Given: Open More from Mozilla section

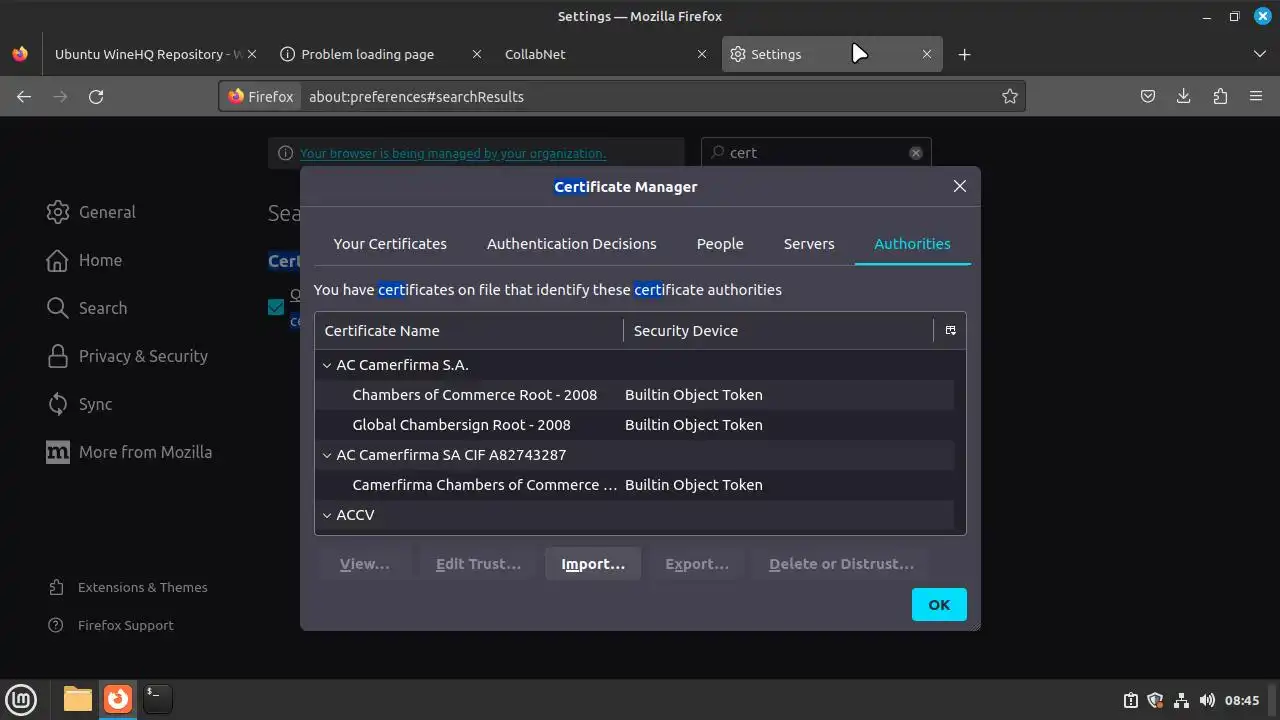Looking at the screenshot, I should coord(129,452).
